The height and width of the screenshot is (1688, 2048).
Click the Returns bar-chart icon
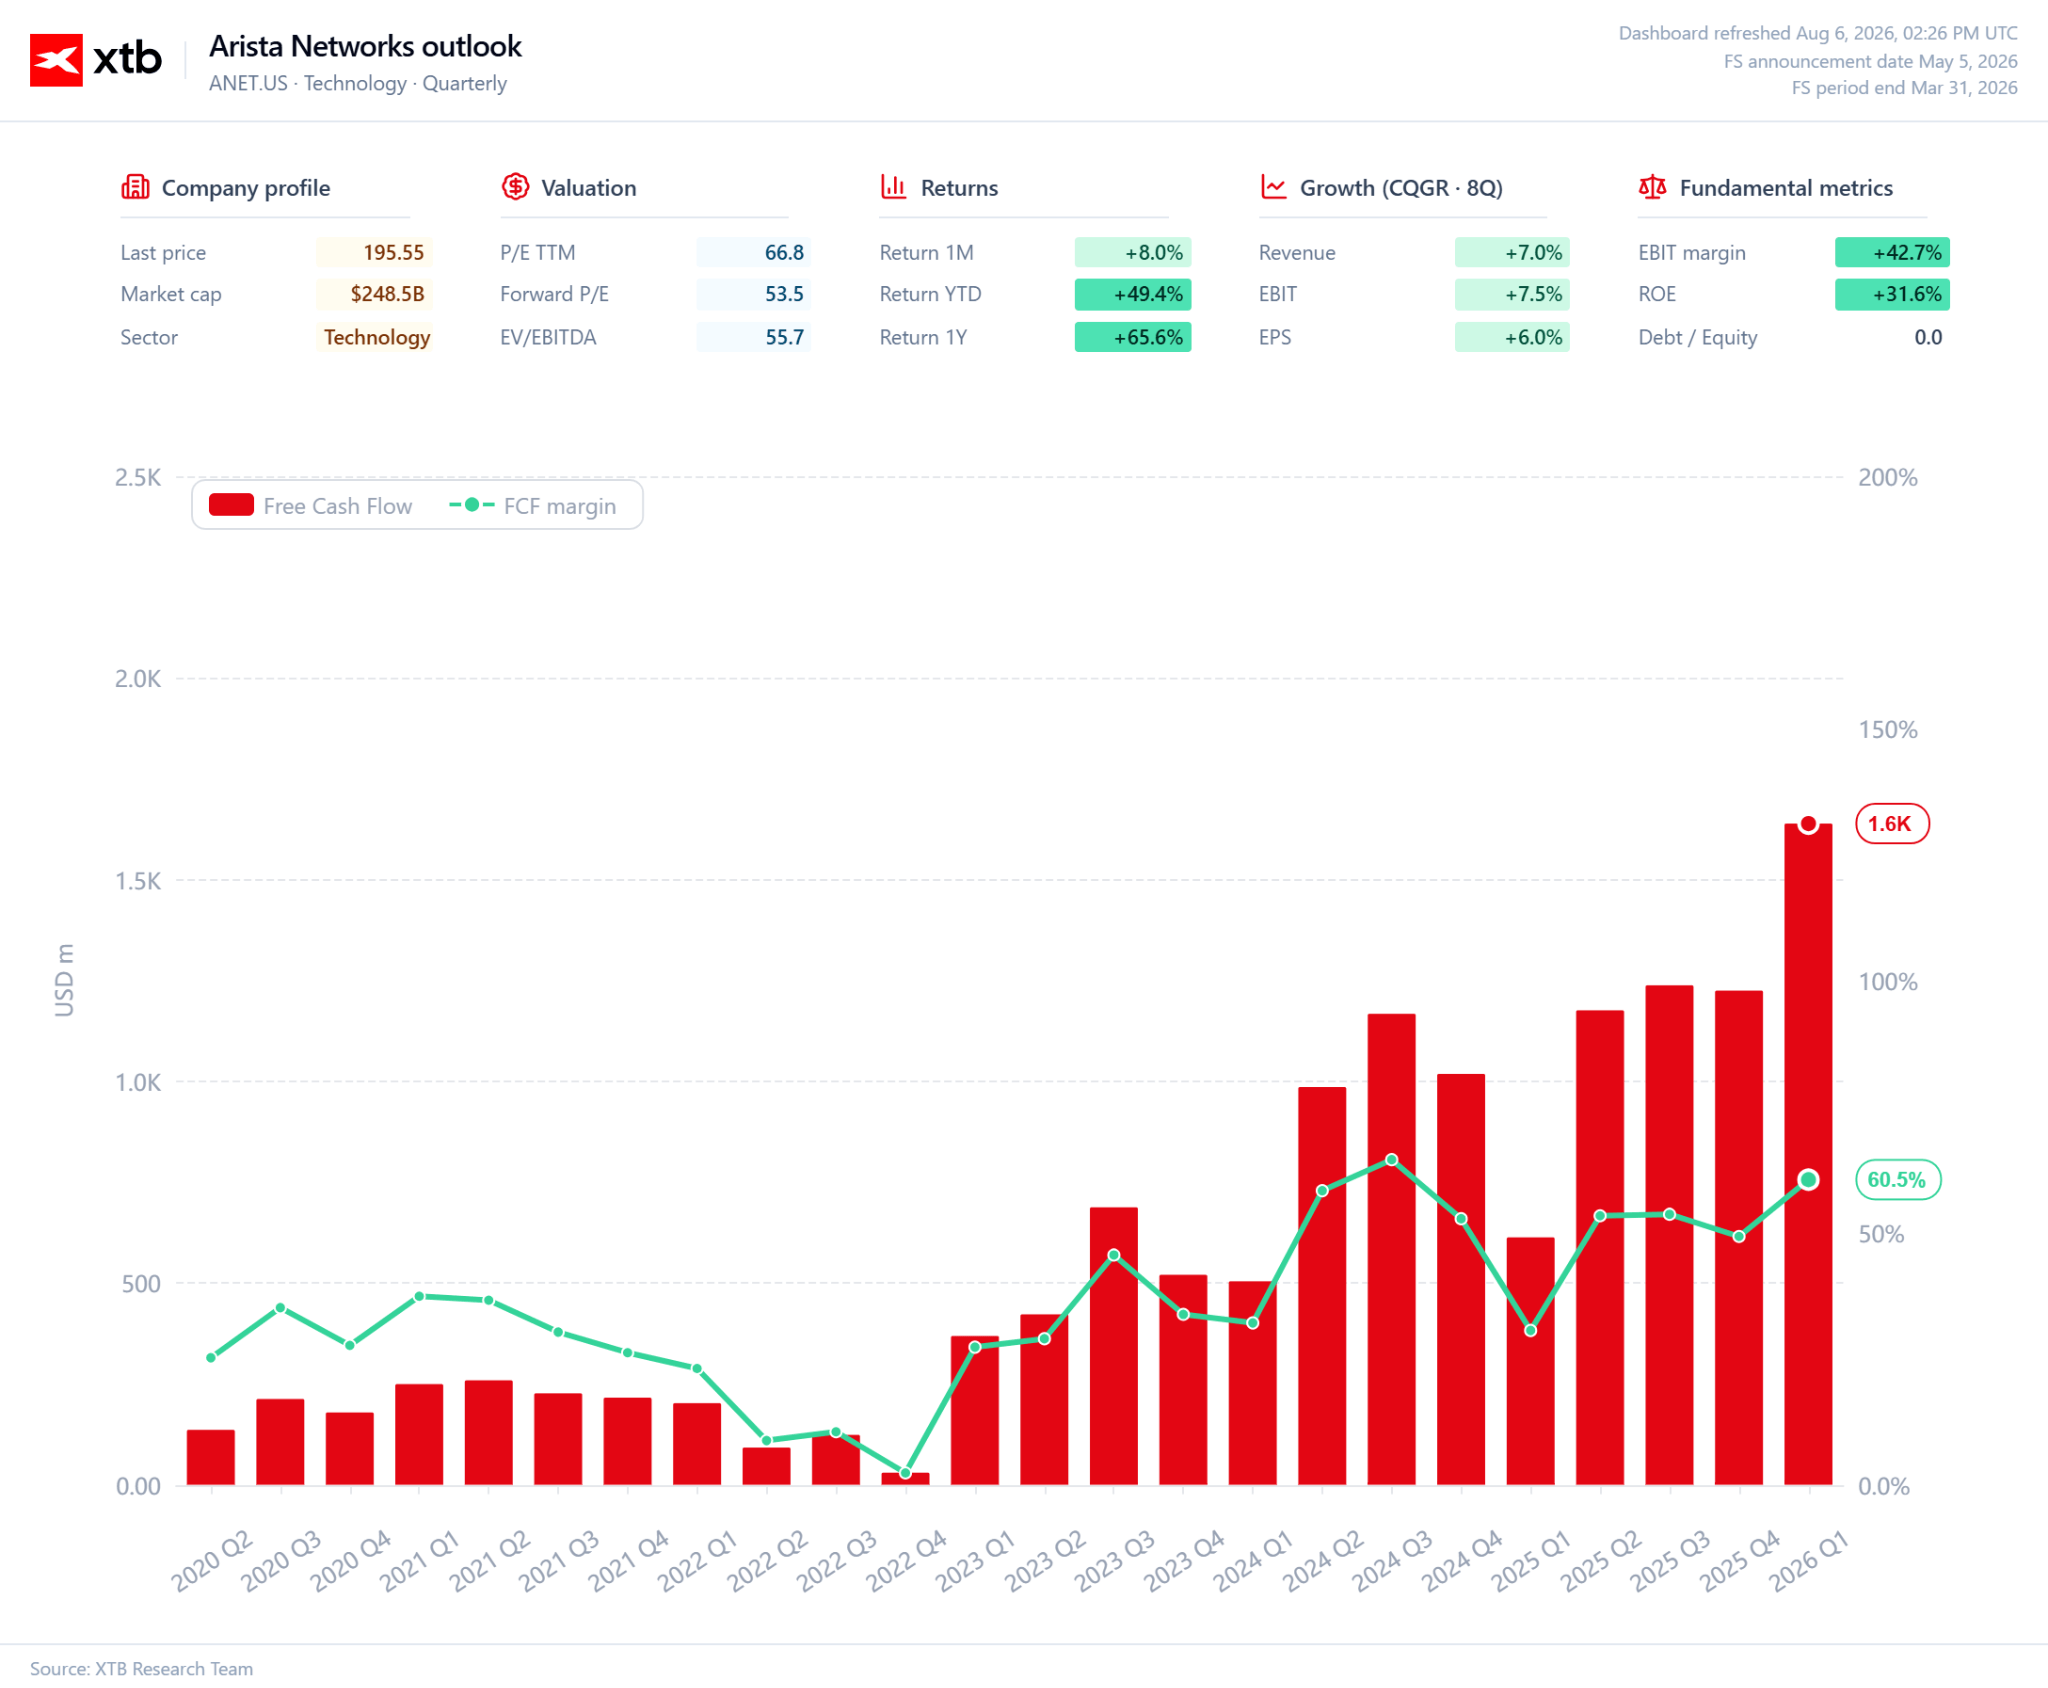point(894,187)
